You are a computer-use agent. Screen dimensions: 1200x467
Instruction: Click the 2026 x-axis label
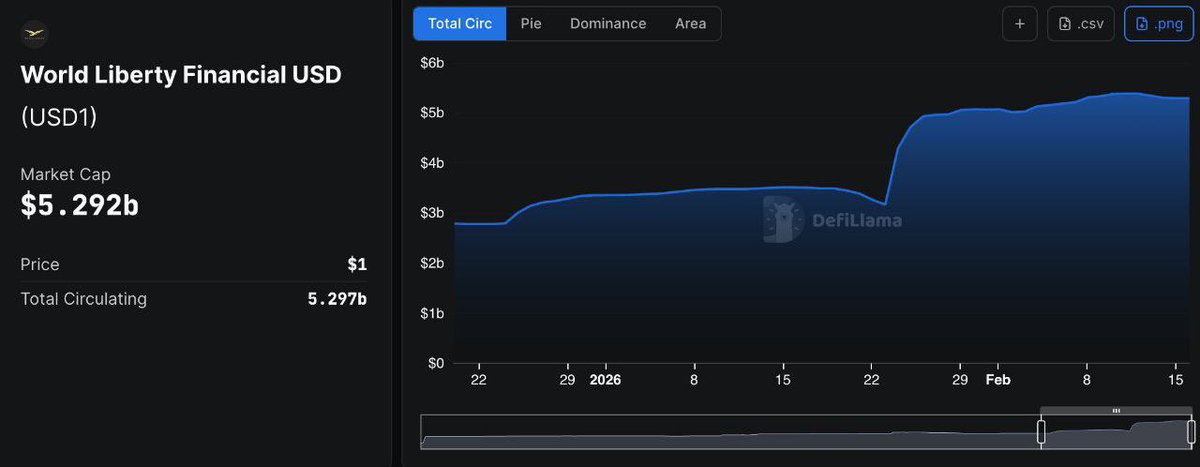605,380
